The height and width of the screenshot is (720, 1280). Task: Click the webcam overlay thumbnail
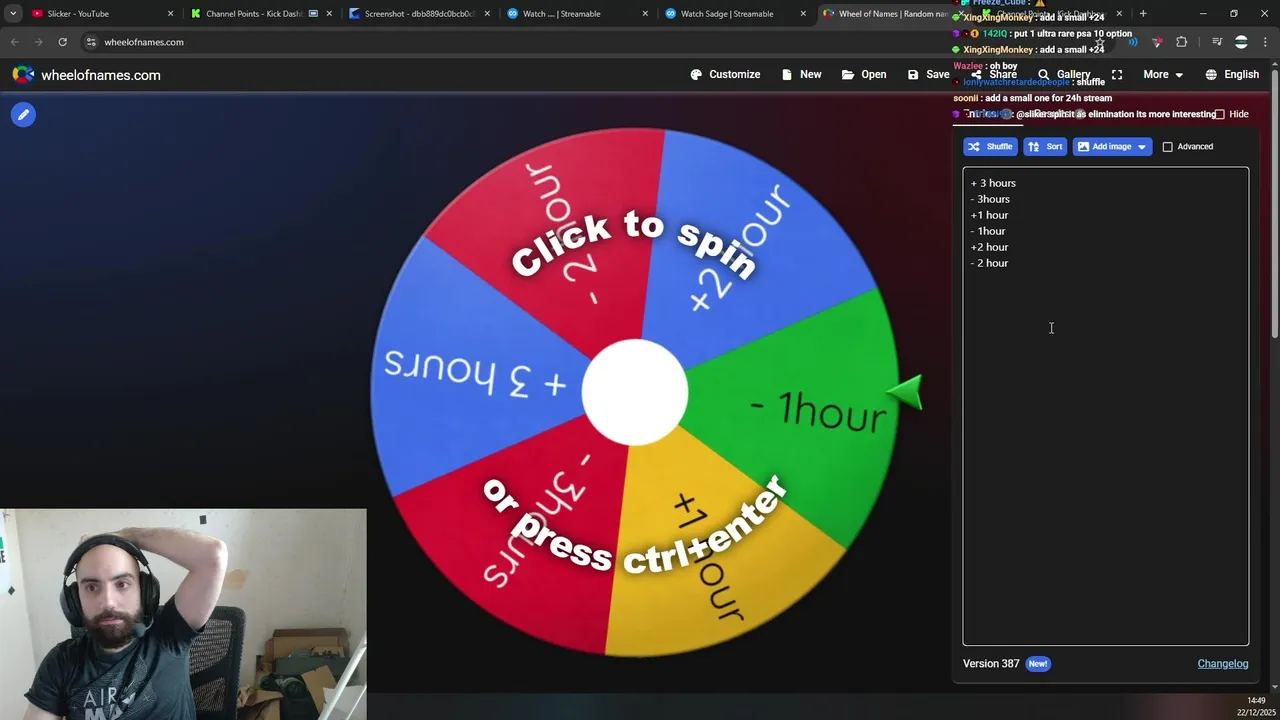coord(184,615)
